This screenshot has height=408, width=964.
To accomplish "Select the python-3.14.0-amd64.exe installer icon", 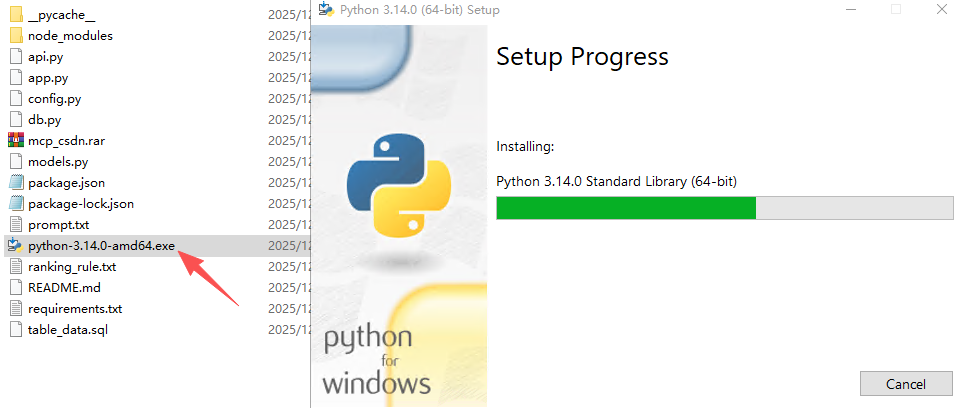I will coord(15,246).
